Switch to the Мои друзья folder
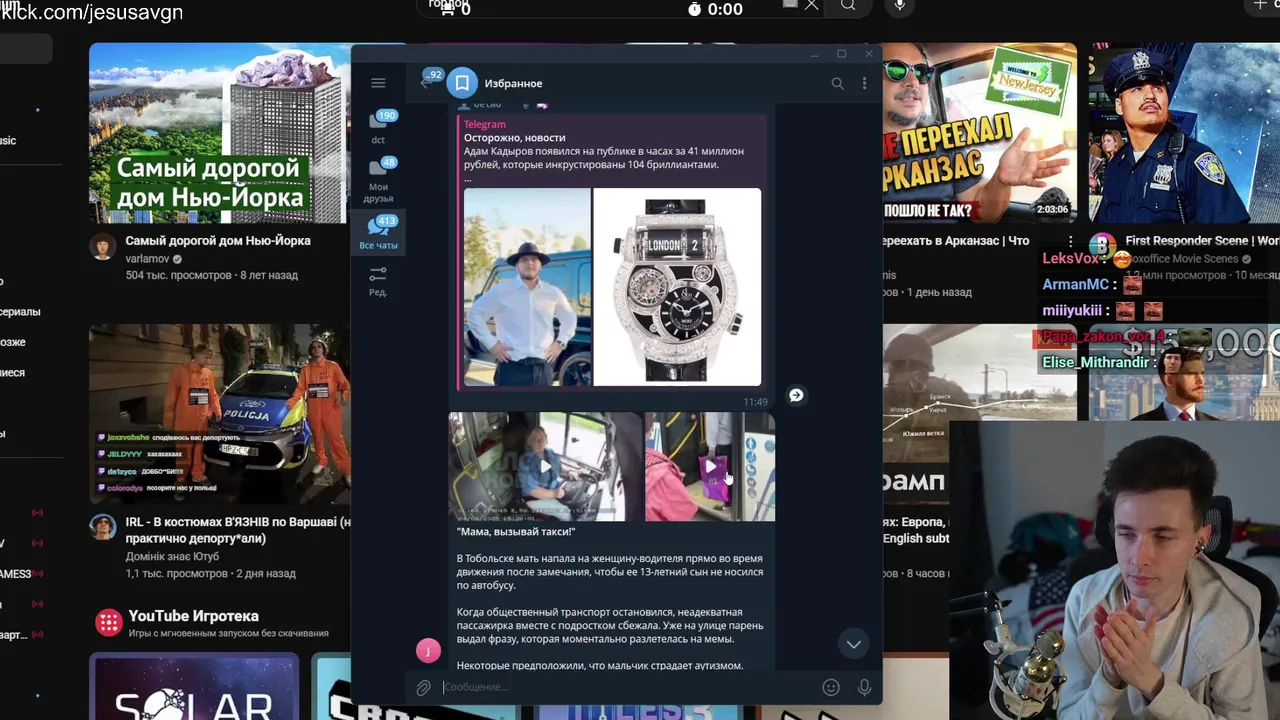The width and height of the screenshot is (1280, 720). (x=379, y=180)
